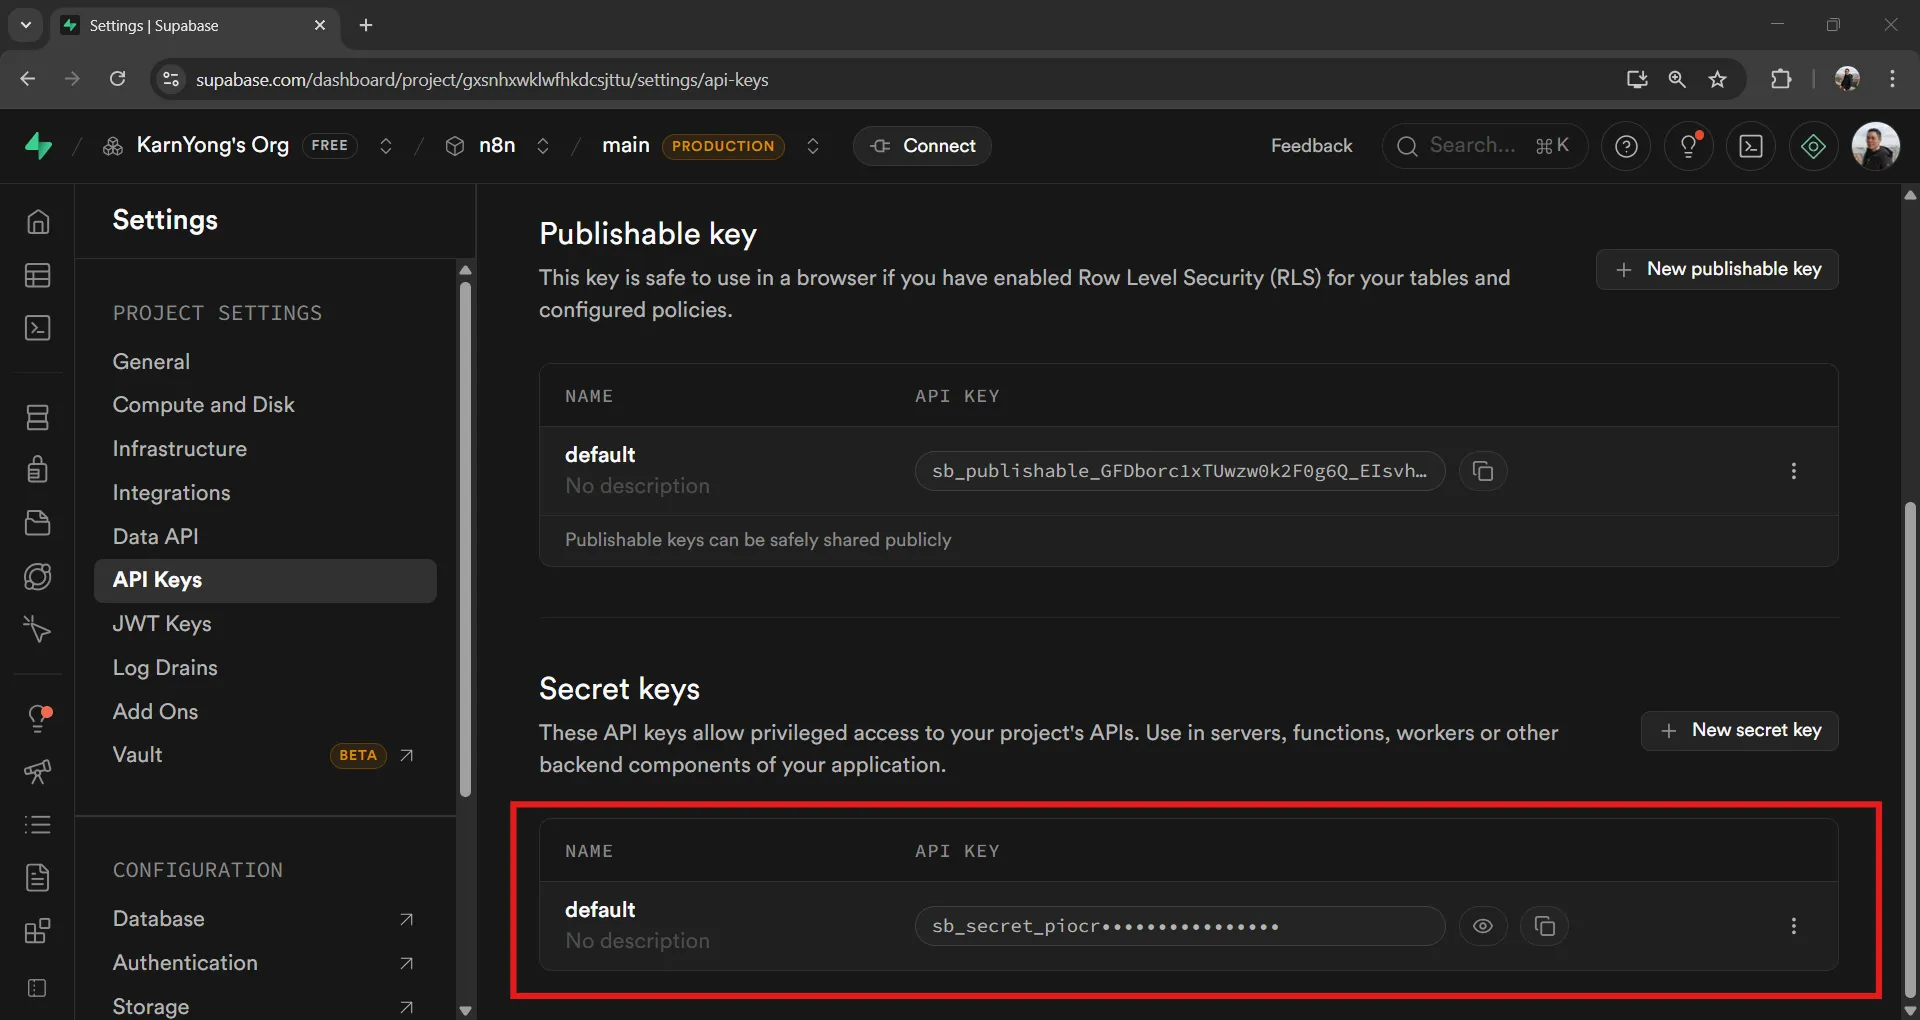Image resolution: width=1920 pixels, height=1020 pixels.
Task: Open the secret key row options menu
Action: point(1795,926)
